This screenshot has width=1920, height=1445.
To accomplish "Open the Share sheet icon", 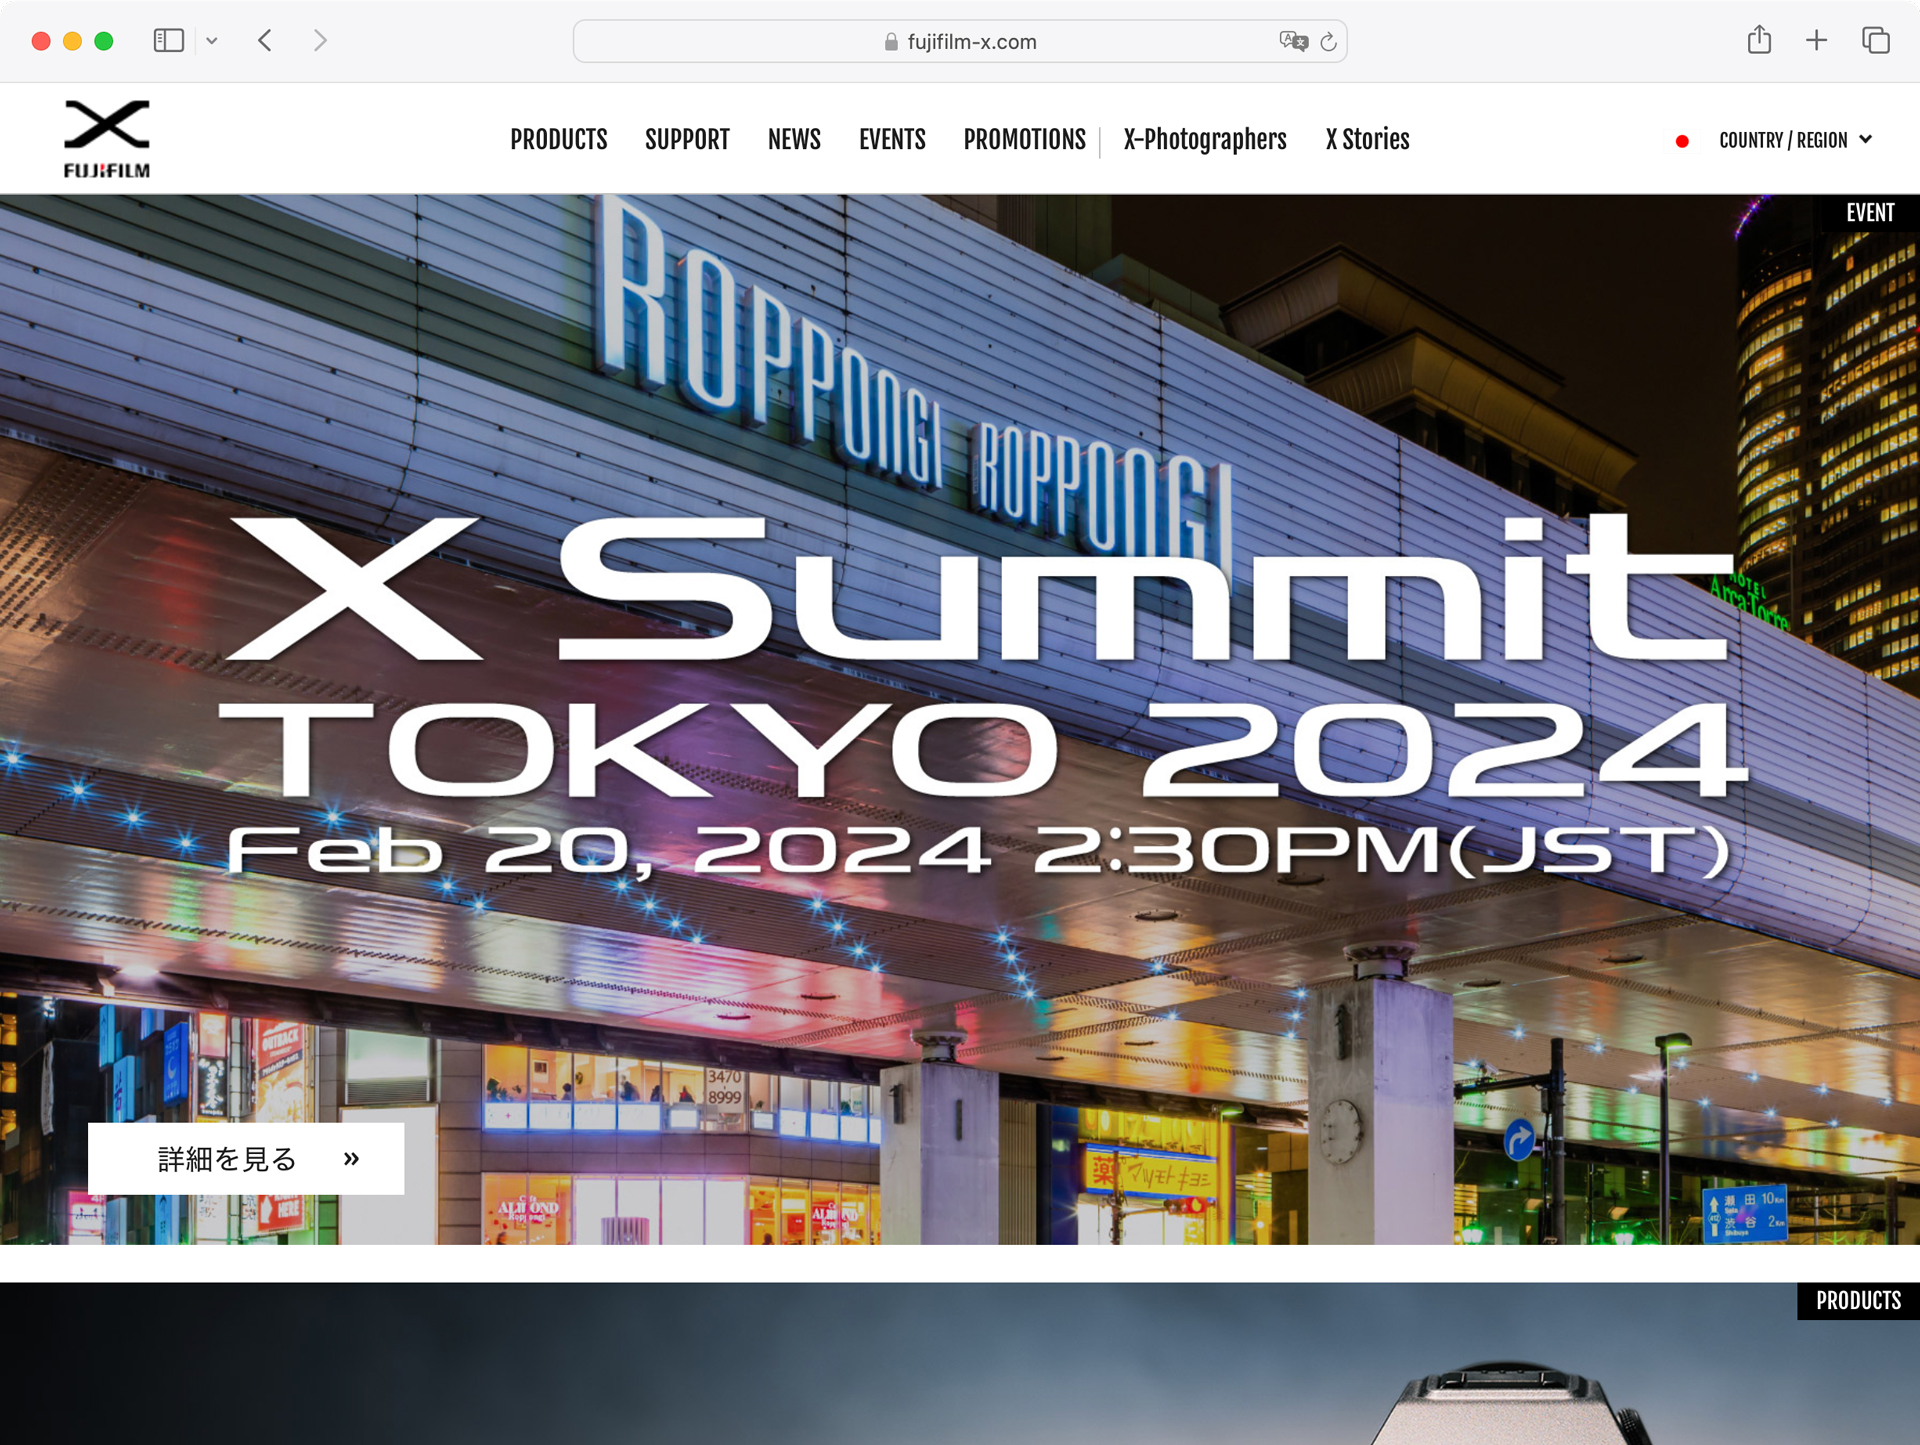I will coord(1759,40).
